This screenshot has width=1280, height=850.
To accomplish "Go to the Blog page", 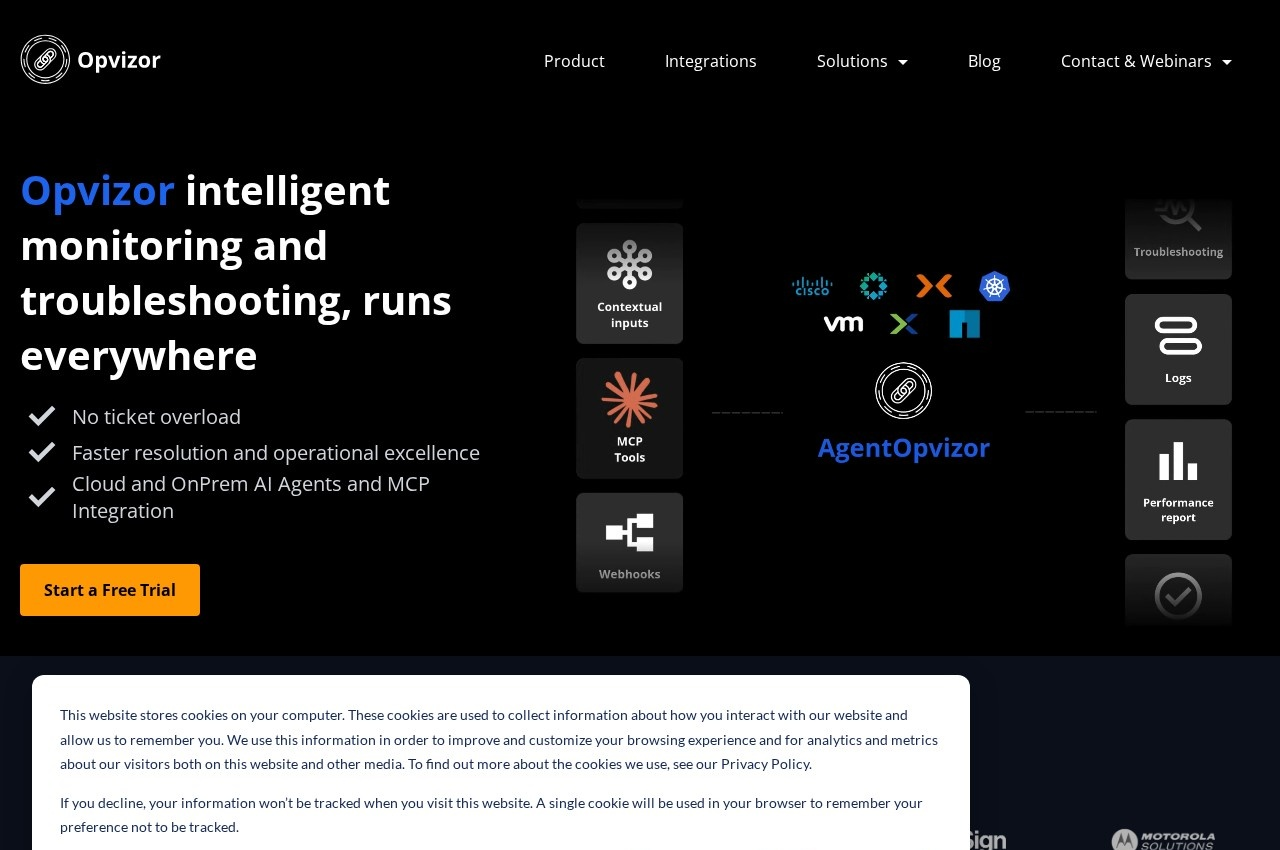I will [984, 61].
